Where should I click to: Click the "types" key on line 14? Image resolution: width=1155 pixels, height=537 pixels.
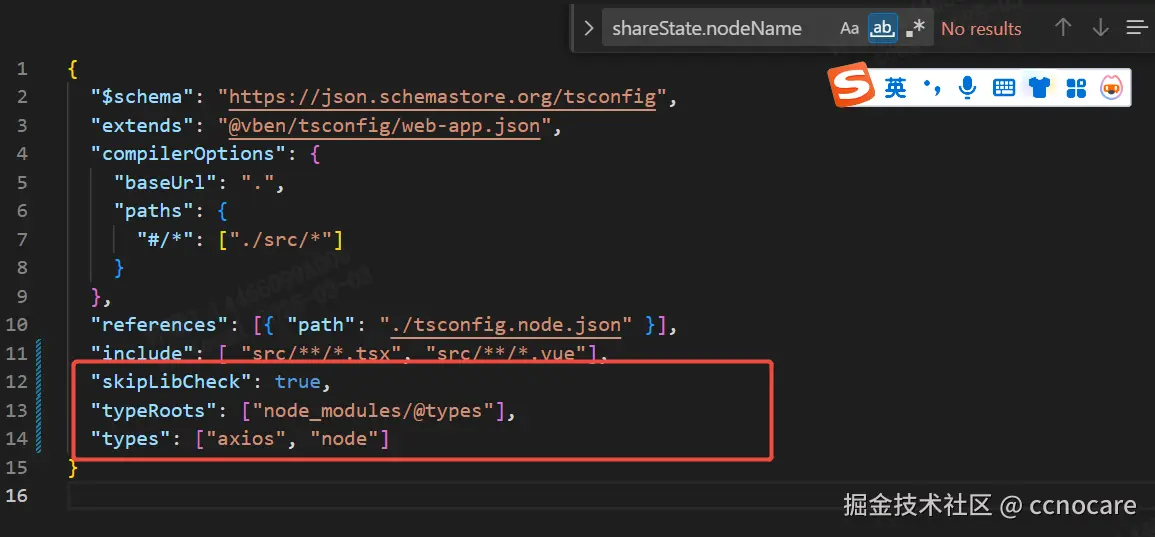pyautogui.click(x=130, y=439)
